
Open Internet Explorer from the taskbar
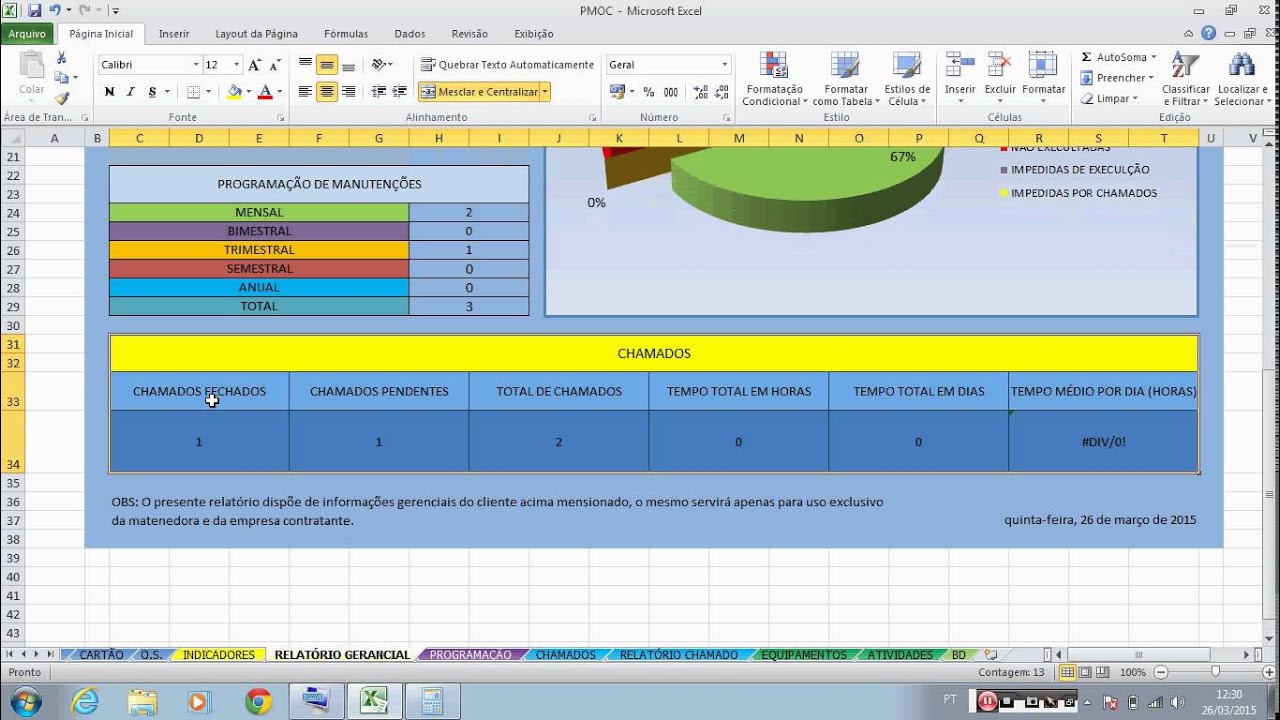coord(86,702)
